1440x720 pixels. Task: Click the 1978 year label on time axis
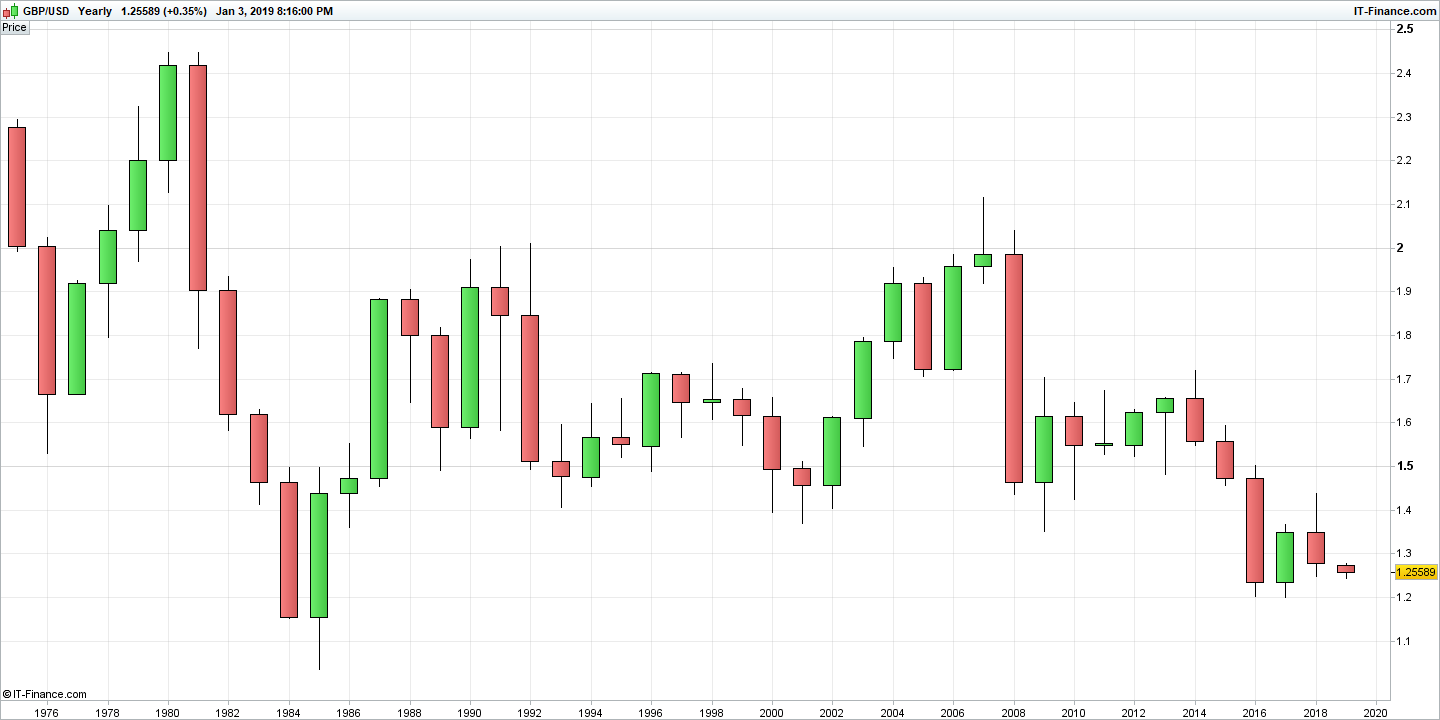[x=108, y=713]
